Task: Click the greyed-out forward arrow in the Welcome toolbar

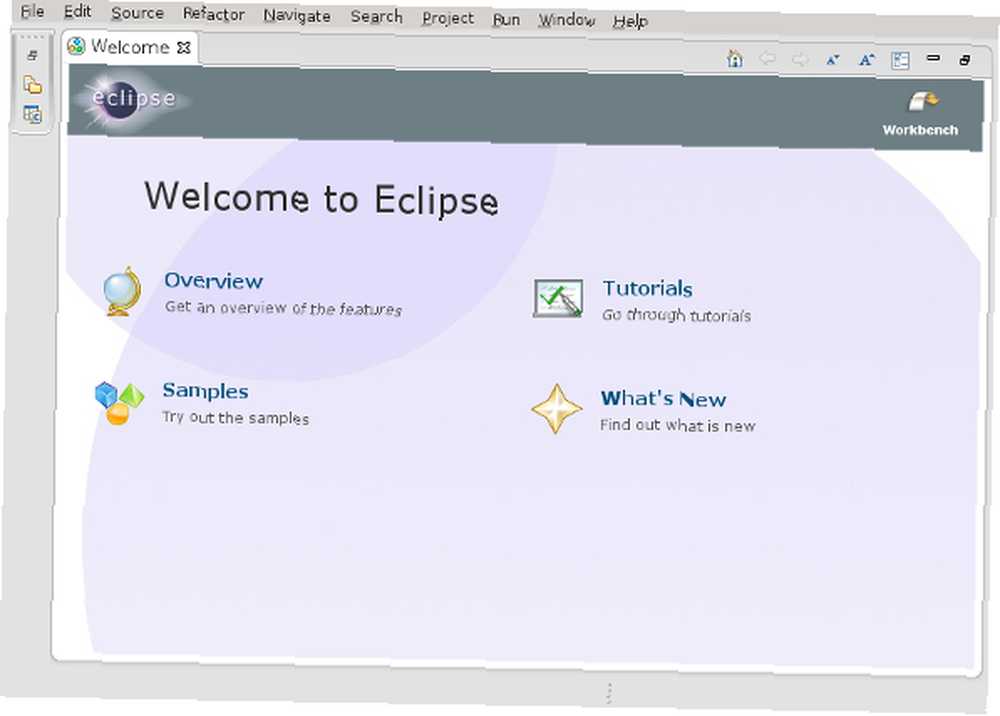Action: tap(800, 59)
